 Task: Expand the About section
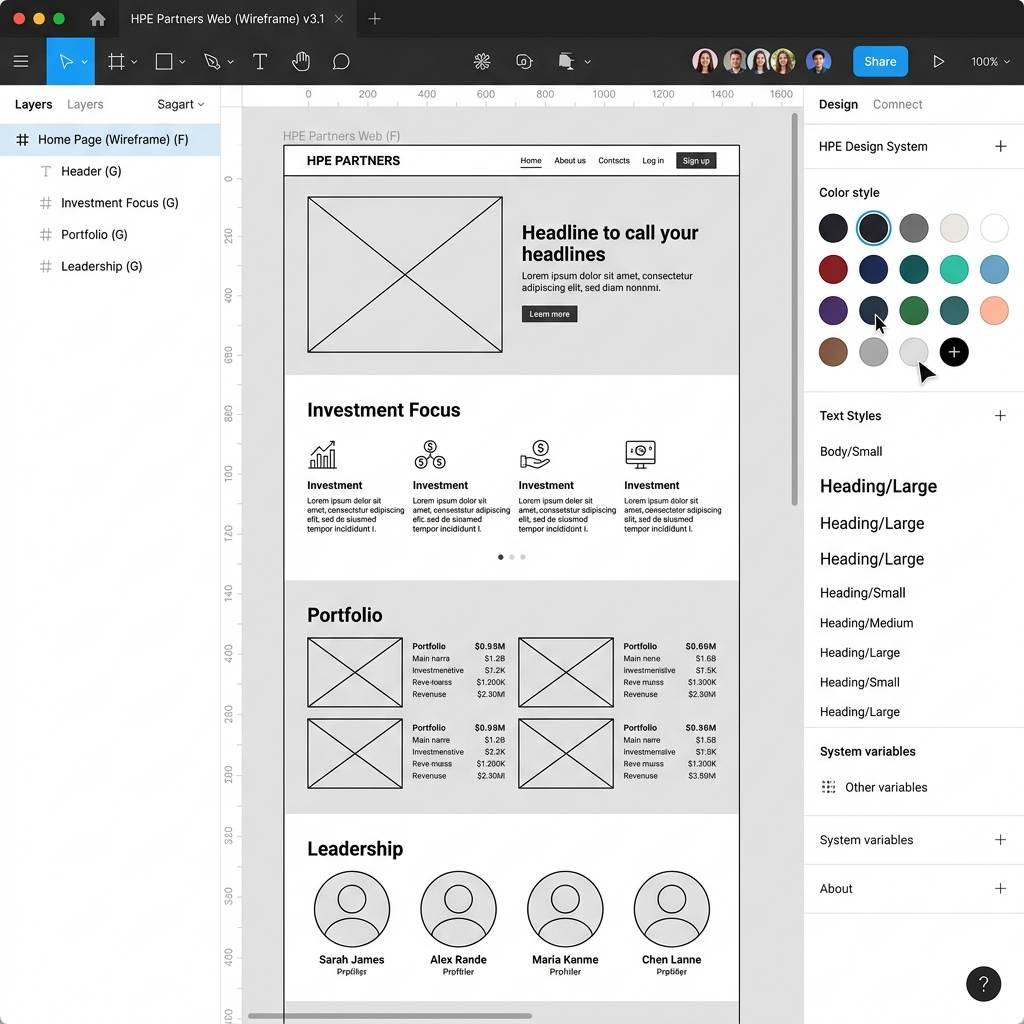[x=1000, y=888]
